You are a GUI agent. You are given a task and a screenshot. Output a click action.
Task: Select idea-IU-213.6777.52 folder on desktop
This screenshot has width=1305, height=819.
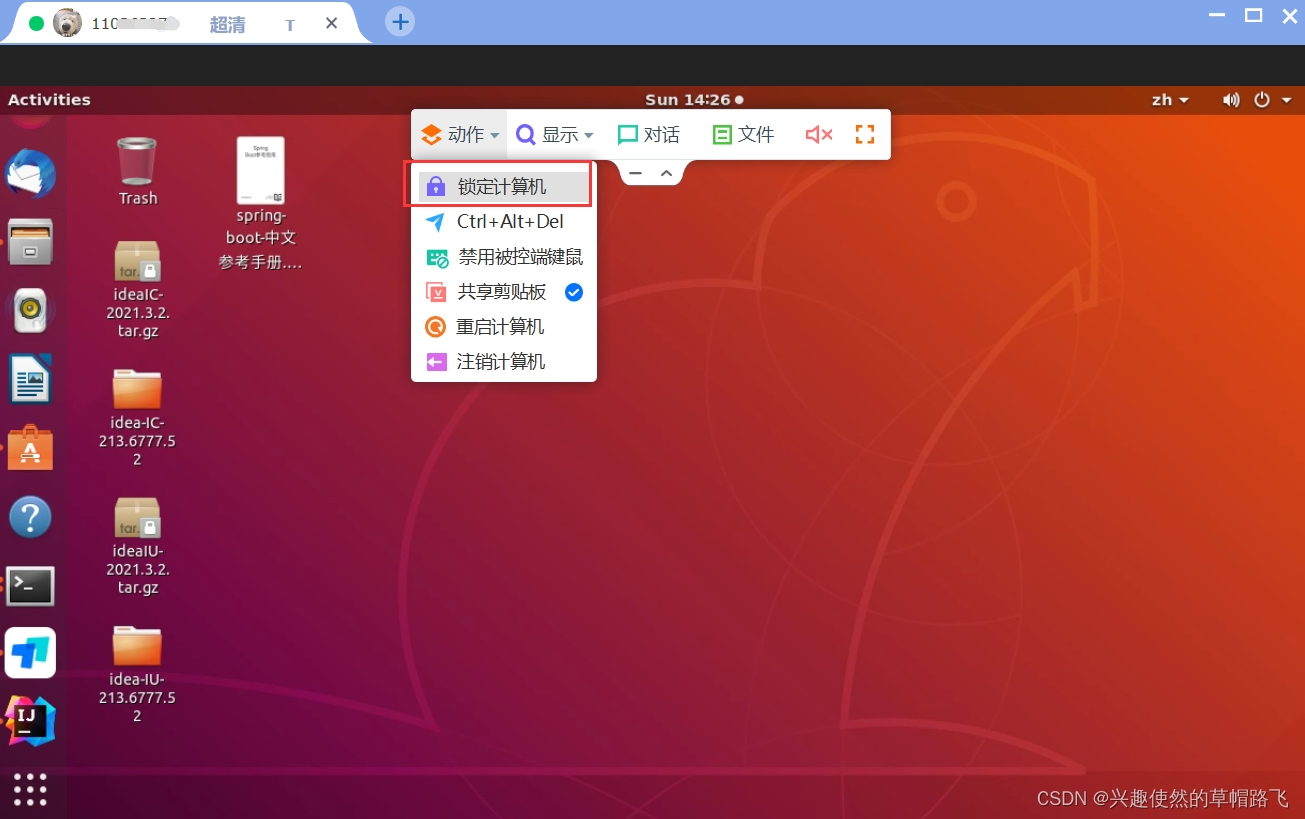tap(137, 674)
